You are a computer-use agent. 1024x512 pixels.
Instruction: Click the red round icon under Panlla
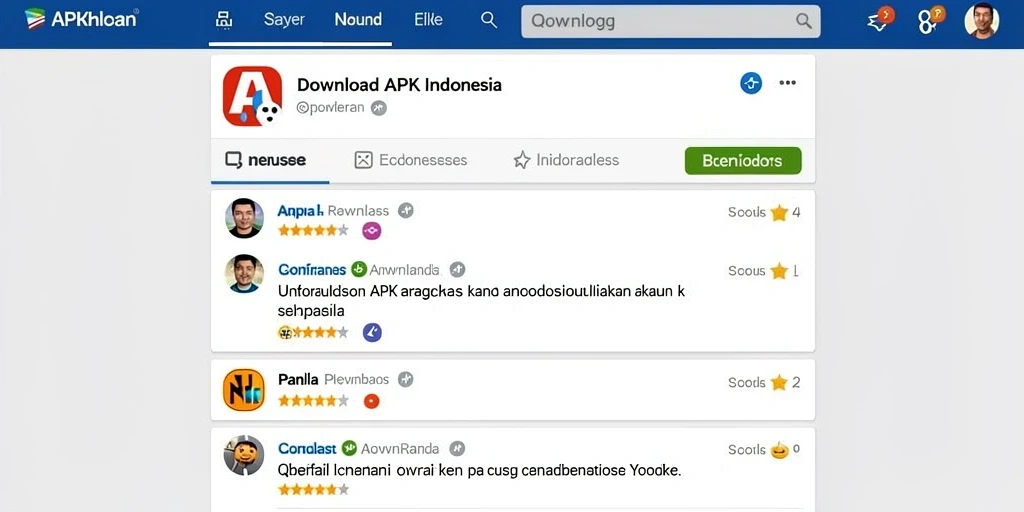372,401
